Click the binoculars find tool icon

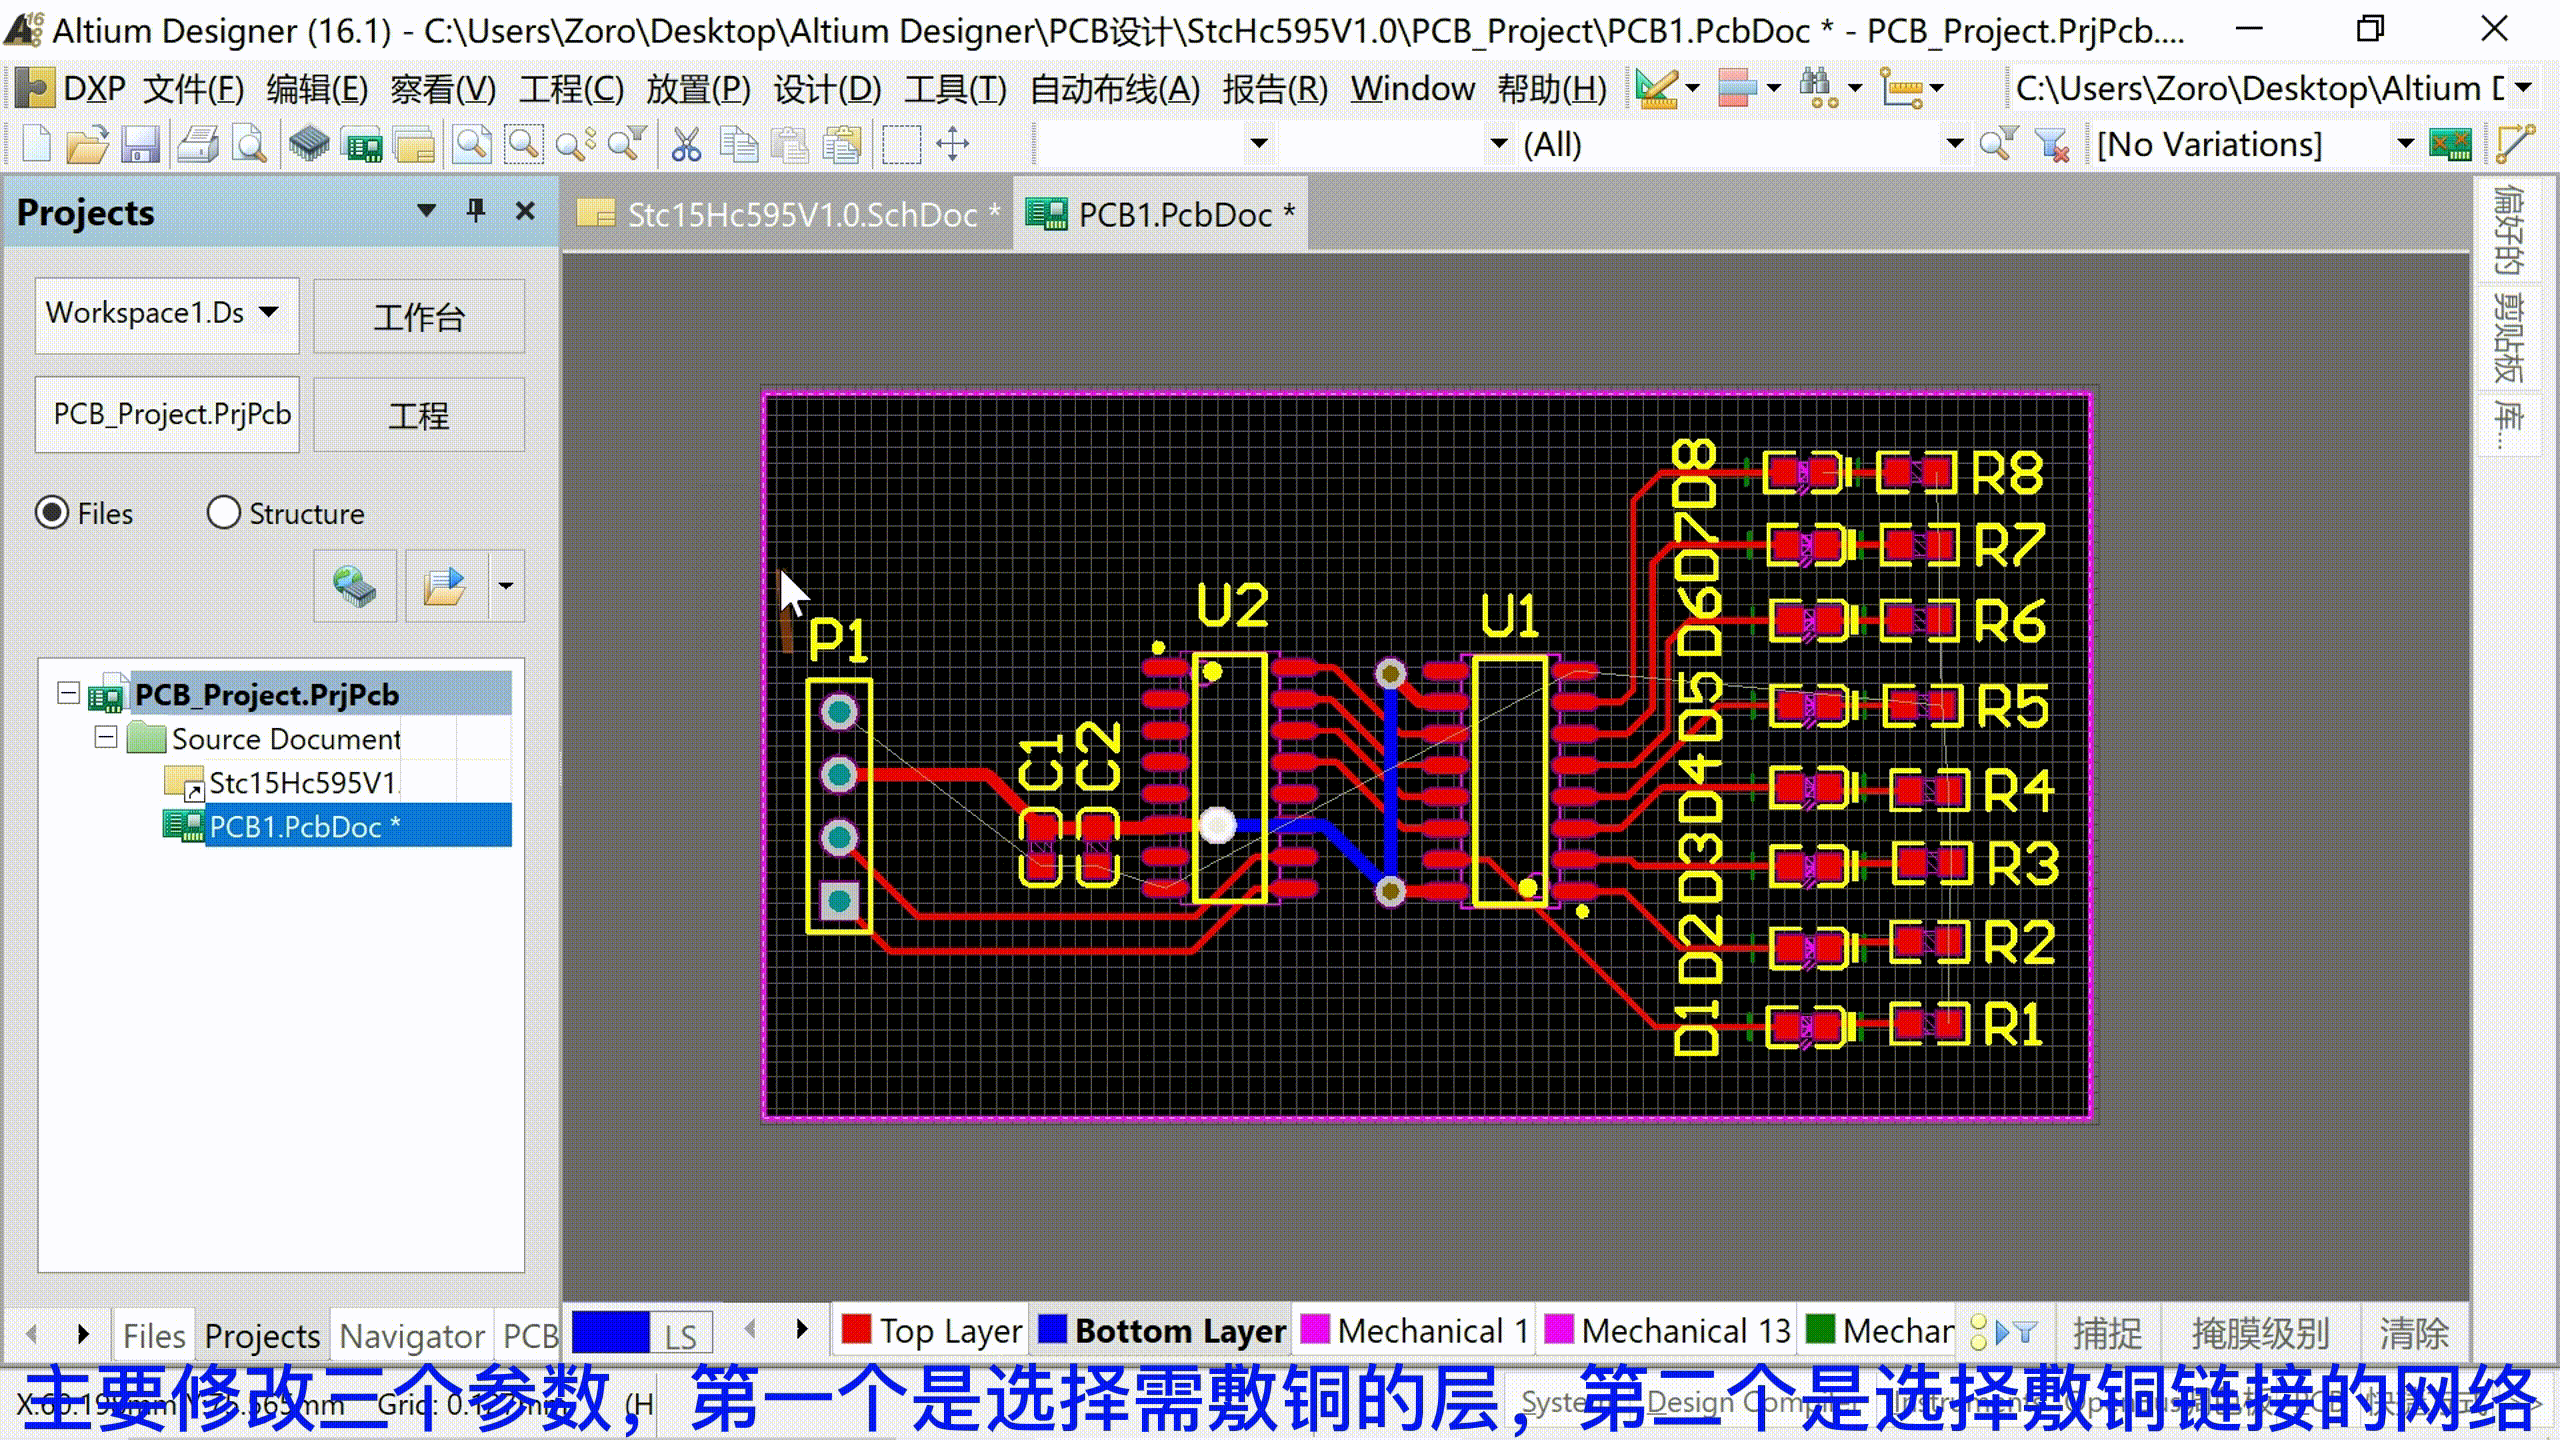point(1817,88)
